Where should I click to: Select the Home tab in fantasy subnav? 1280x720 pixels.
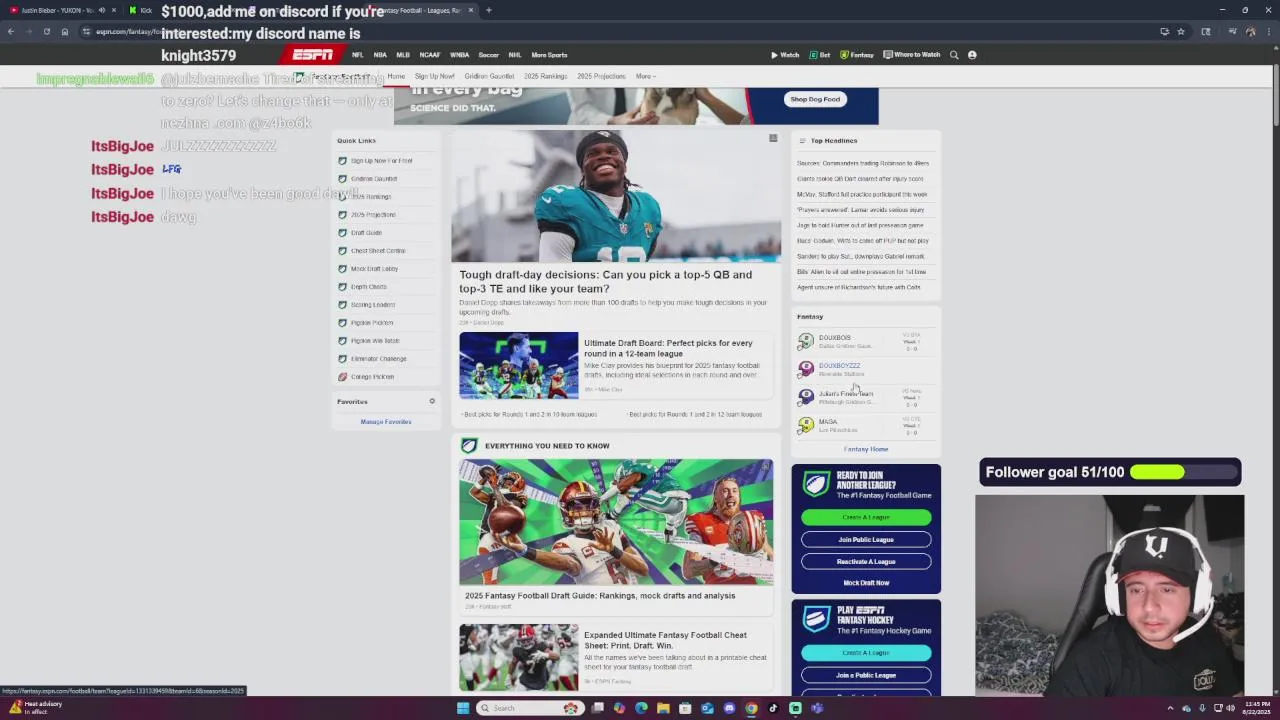pyautogui.click(x=396, y=76)
